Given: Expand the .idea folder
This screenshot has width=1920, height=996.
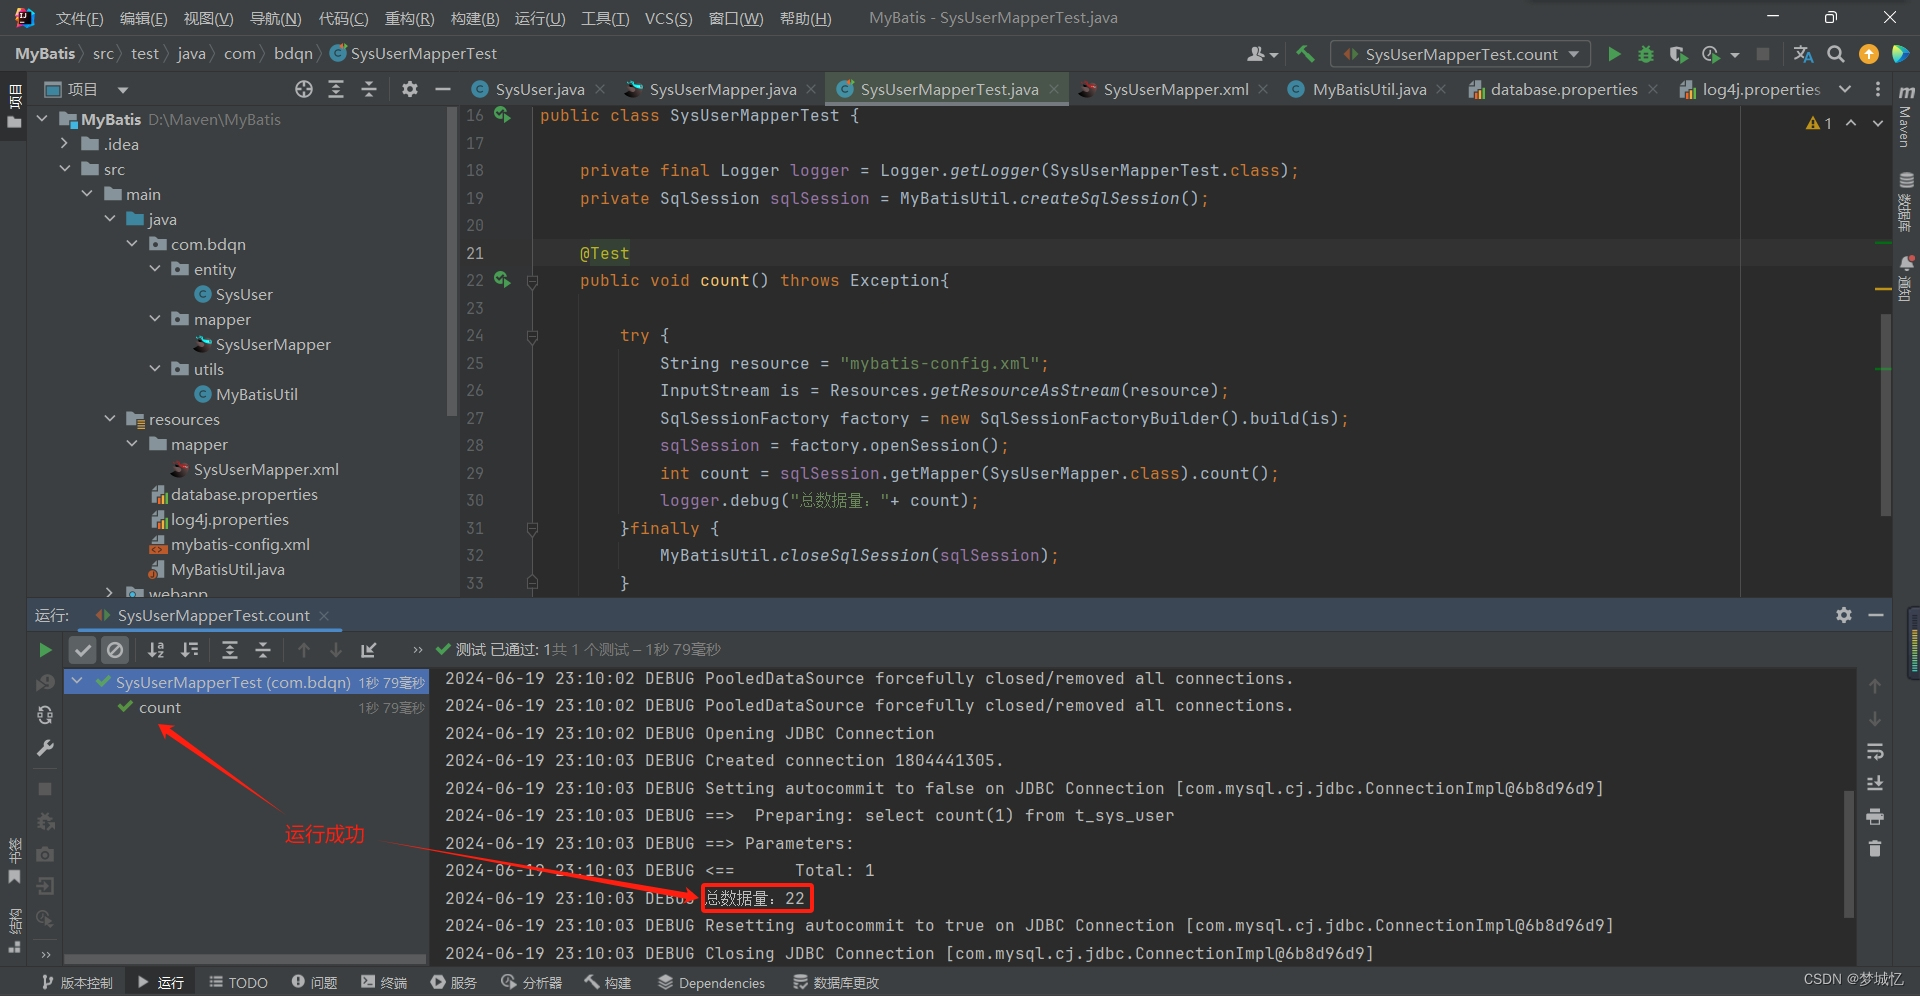Looking at the screenshot, I should 65,144.
